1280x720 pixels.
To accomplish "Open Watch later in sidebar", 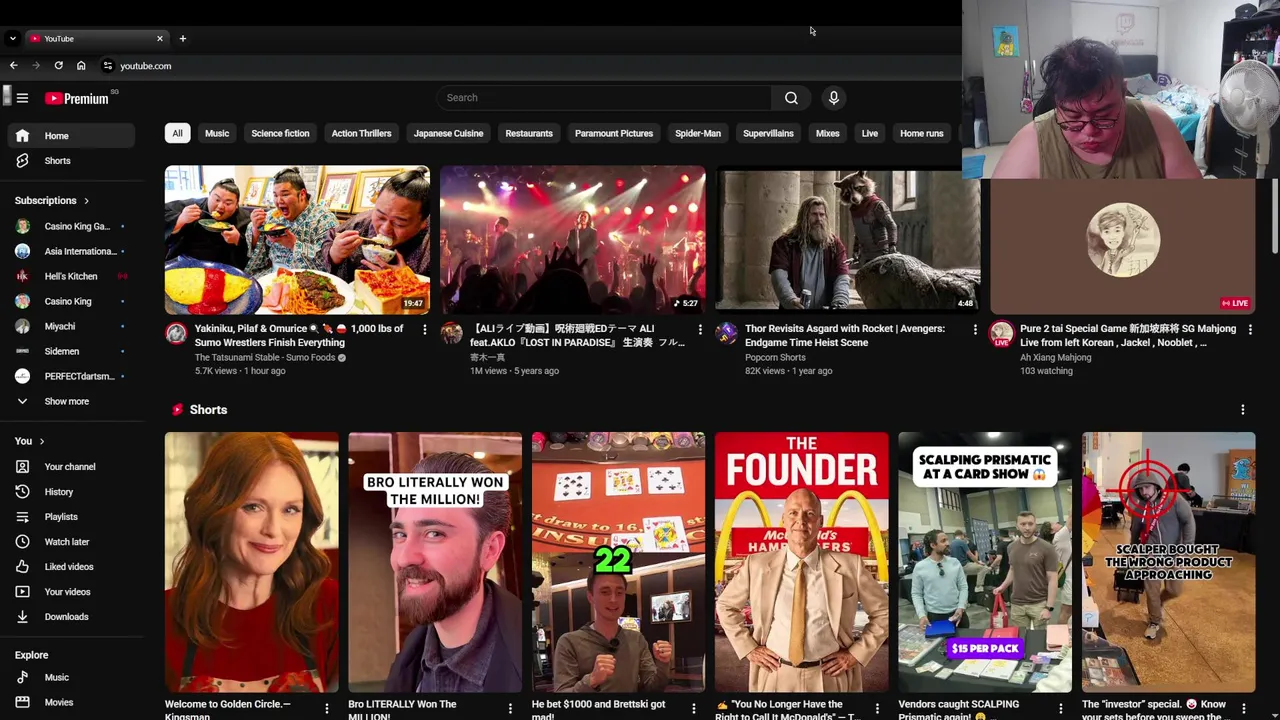I will (x=70, y=542).
